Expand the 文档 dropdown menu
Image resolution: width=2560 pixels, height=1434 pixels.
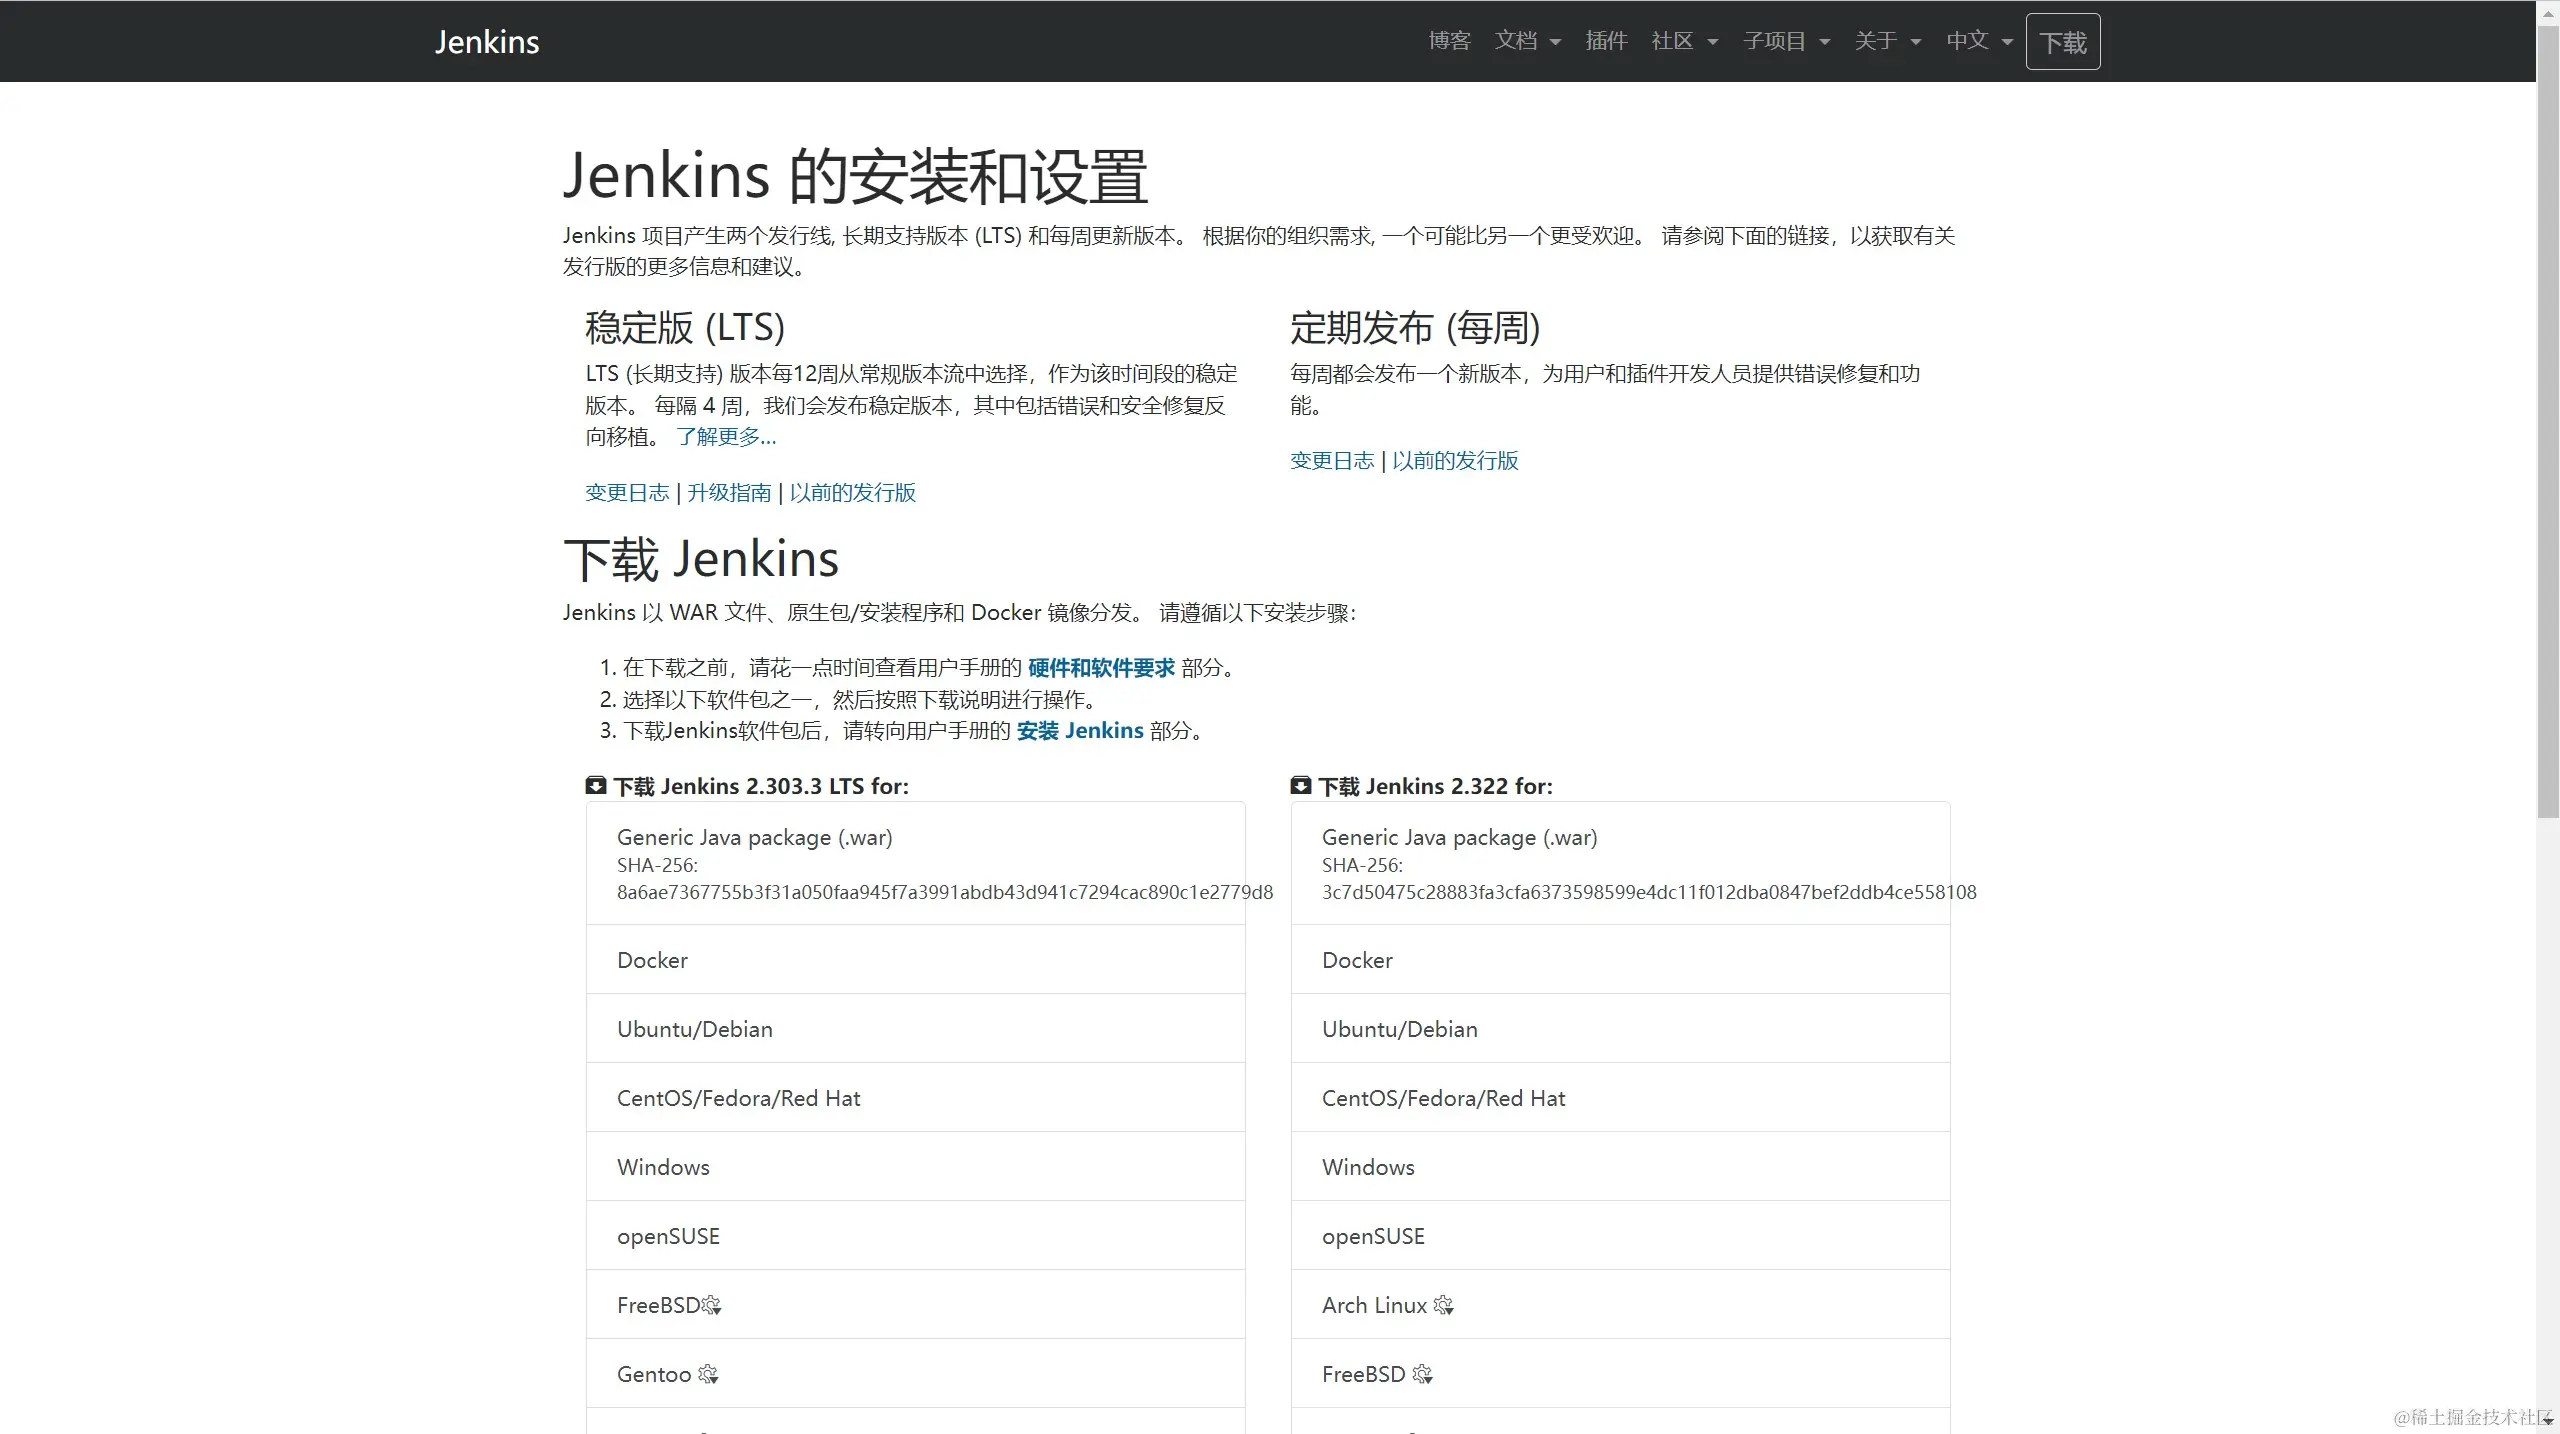(1527, 41)
